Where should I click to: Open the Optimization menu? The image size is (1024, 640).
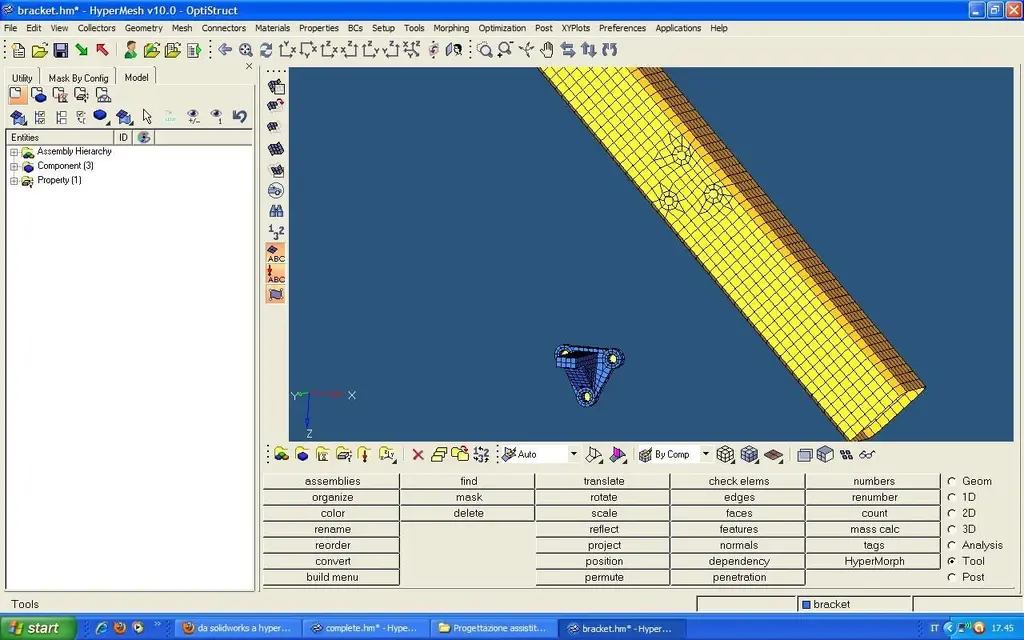(502, 28)
